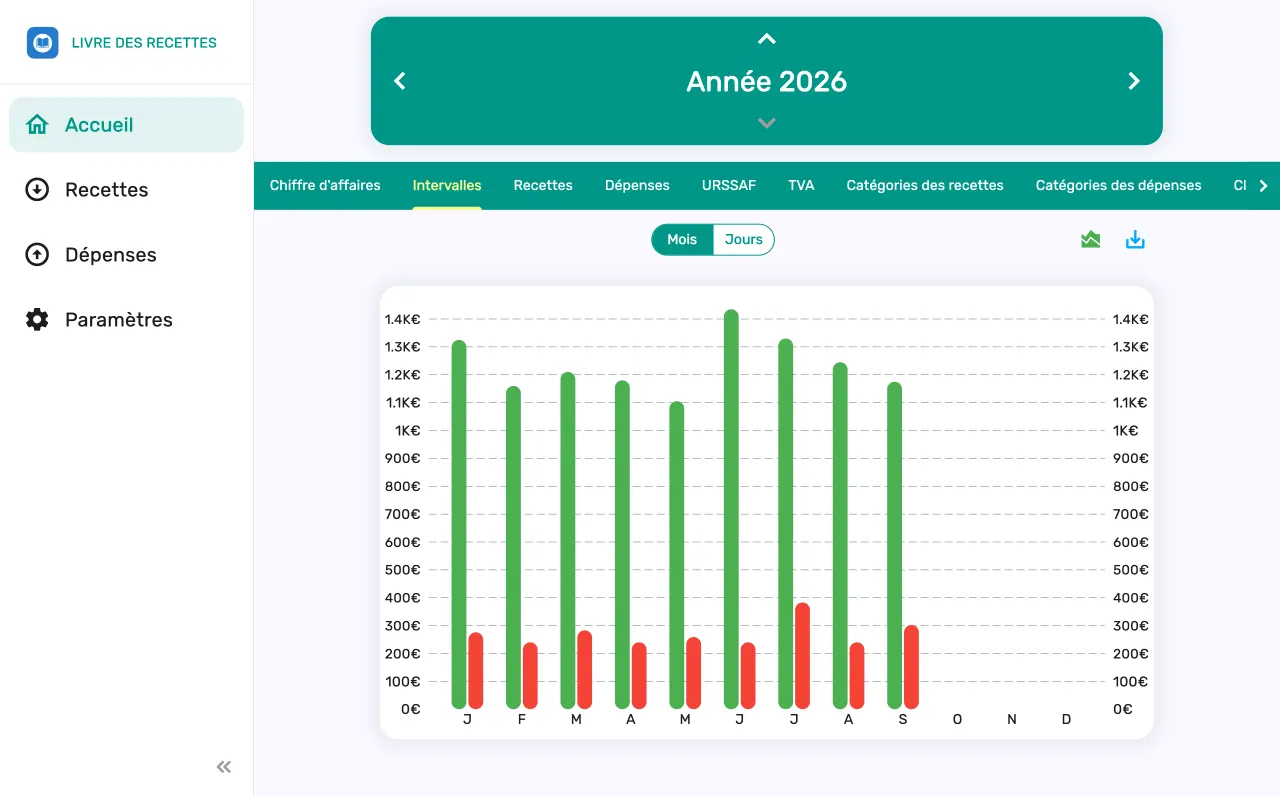
Task: Open the Catégories des dépenses tab
Action: [1119, 185]
